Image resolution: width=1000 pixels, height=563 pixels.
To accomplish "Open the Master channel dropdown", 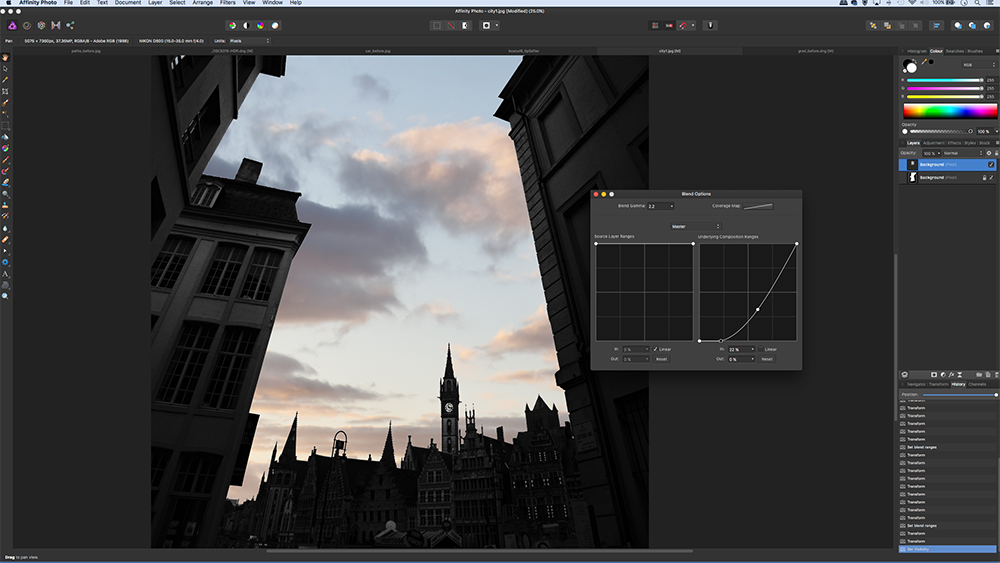I will (x=695, y=226).
